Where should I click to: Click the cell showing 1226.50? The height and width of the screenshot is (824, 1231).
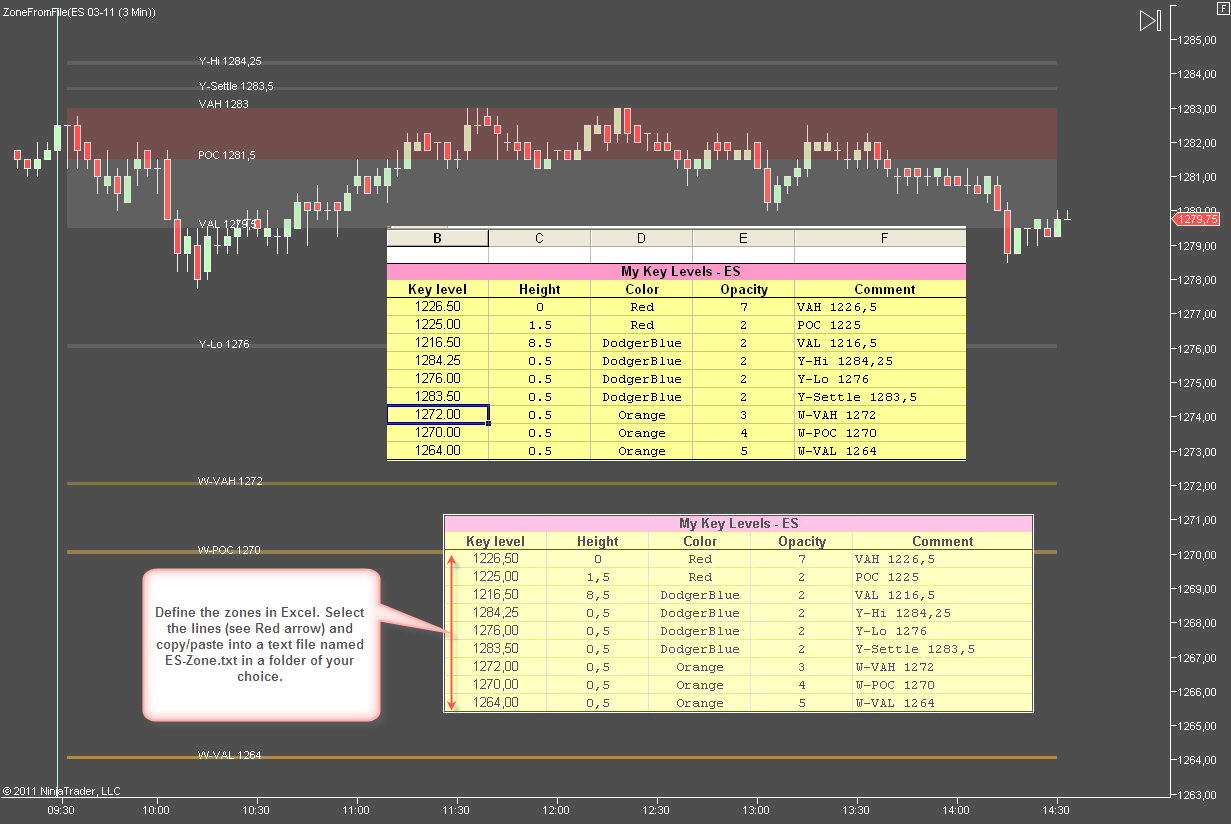pyautogui.click(x=438, y=307)
